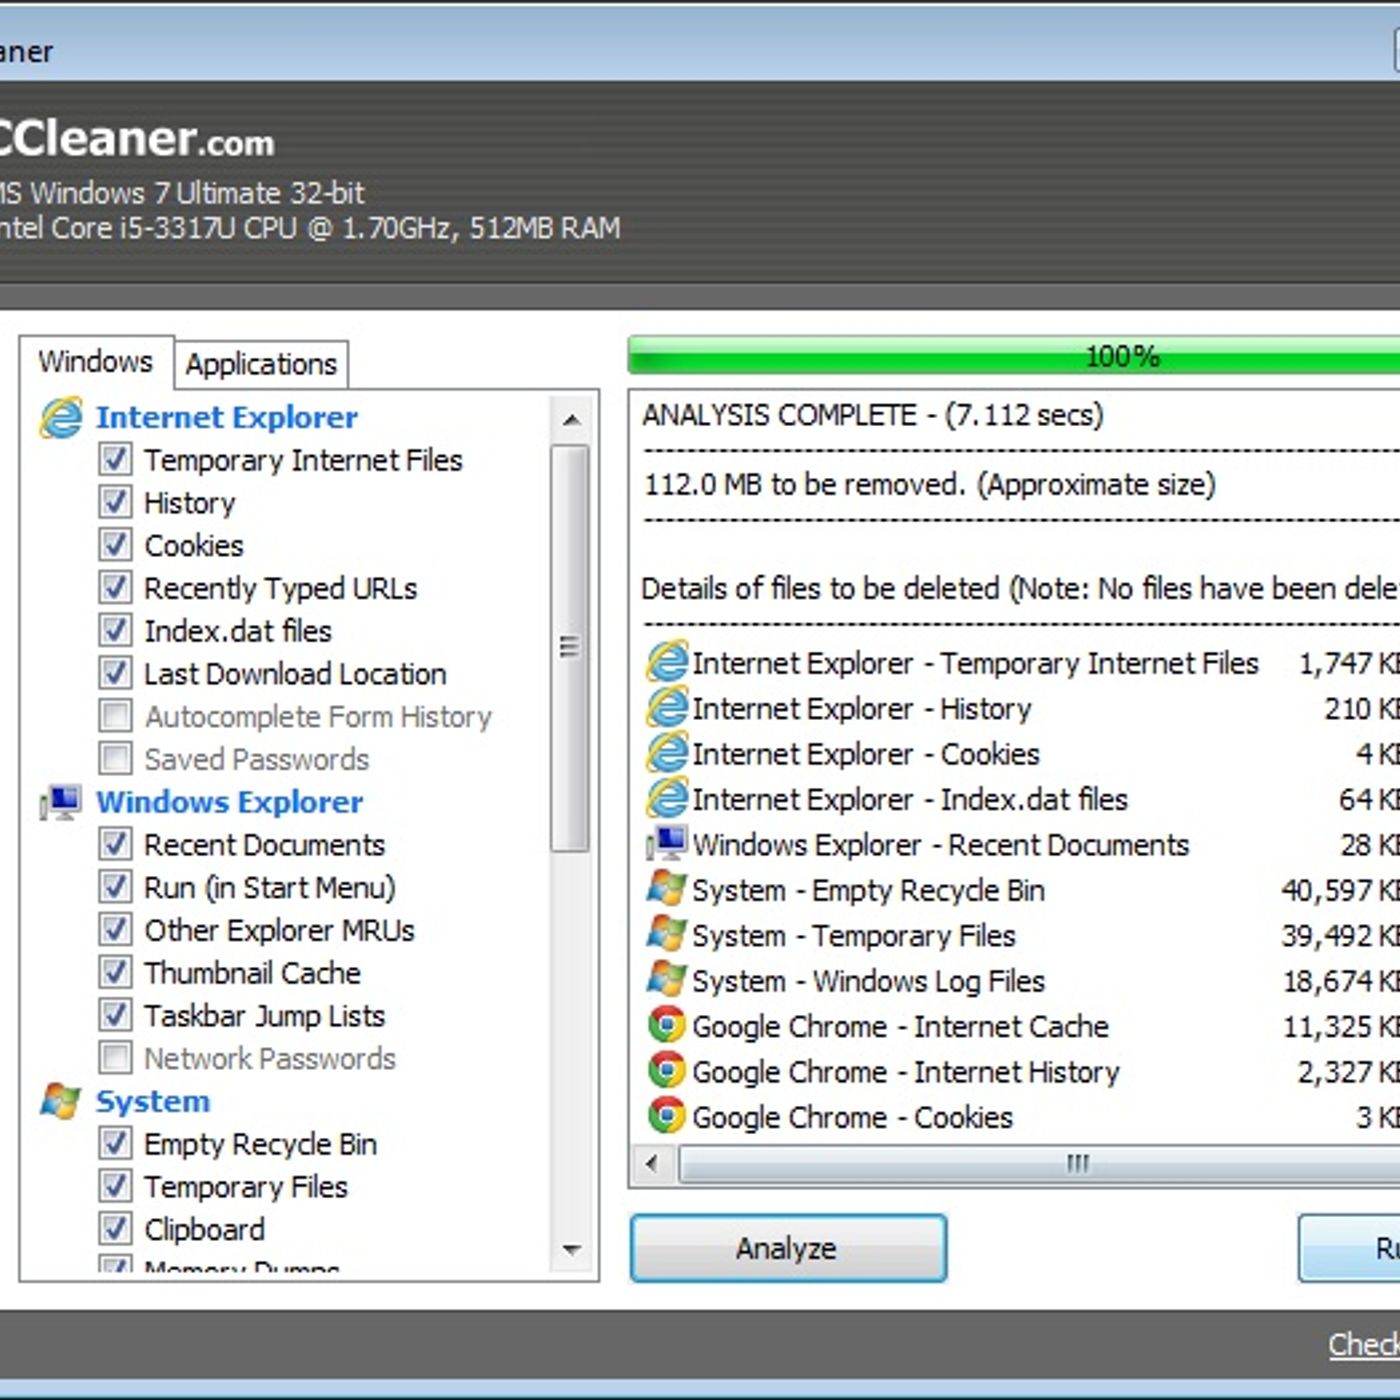Viewport: 1400px width, 1400px height.
Task: Toggle Other Explorer MRUs checkbox
Action: coord(115,930)
